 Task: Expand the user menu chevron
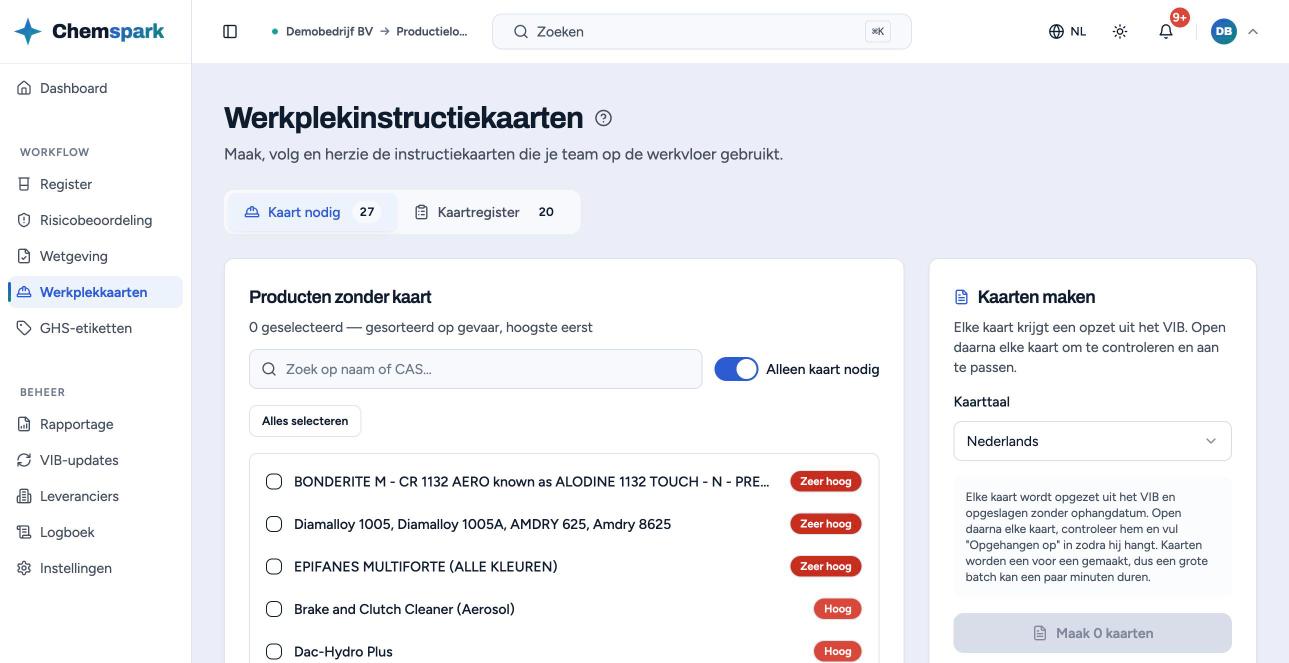(1253, 31)
